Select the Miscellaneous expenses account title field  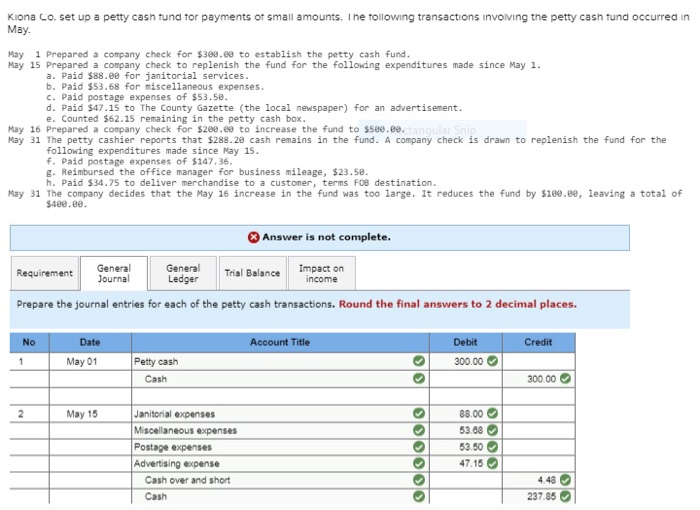[280, 431]
